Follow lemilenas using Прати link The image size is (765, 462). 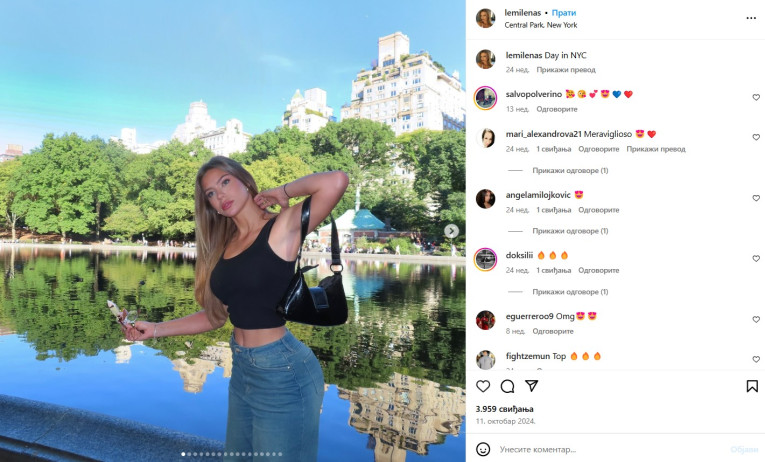(564, 13)
